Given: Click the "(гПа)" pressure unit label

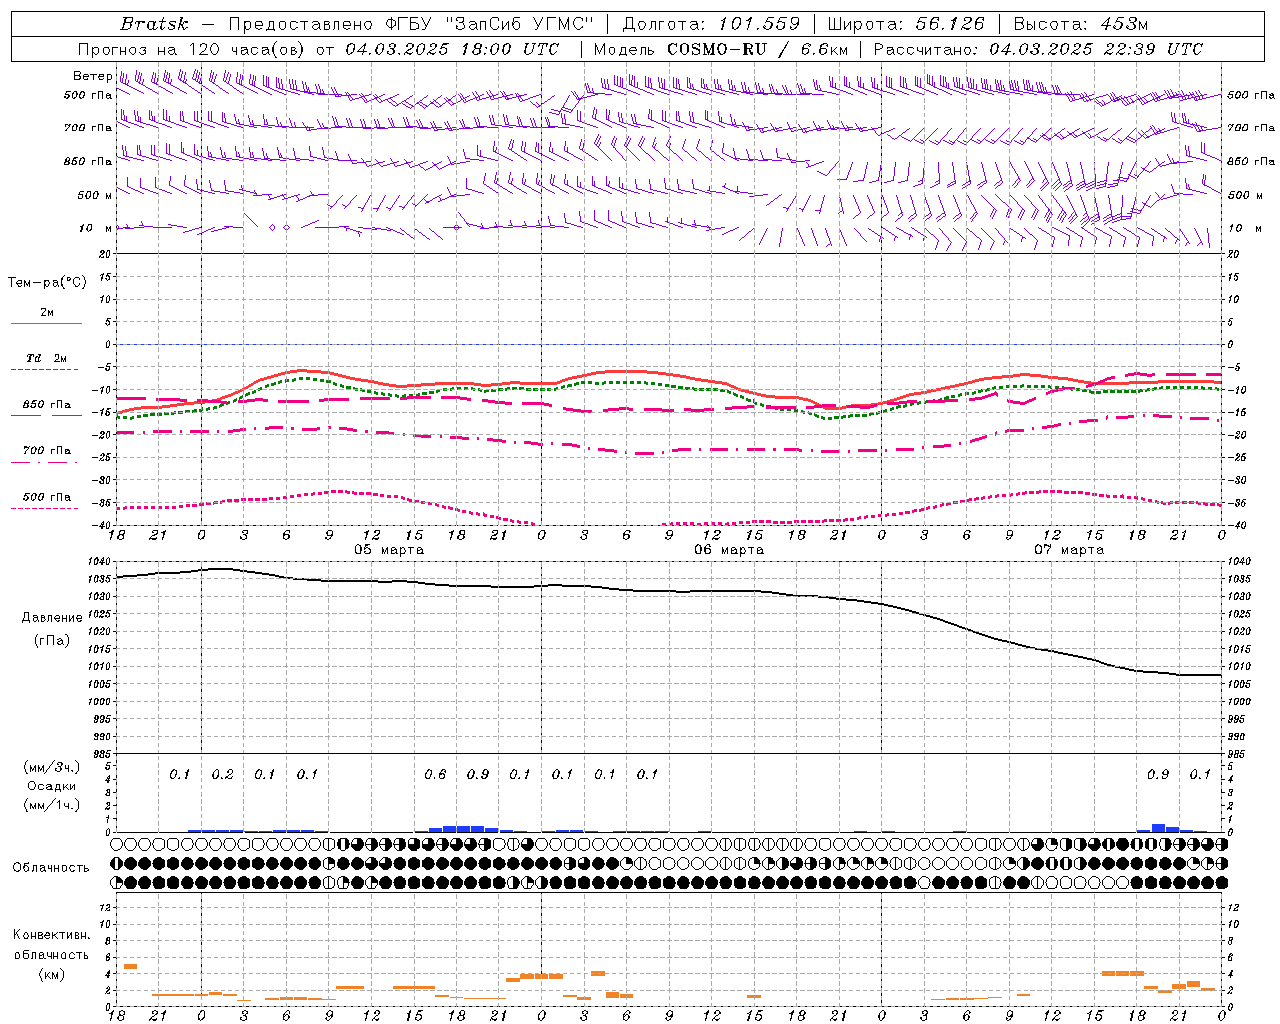Looking at the screenshot, I should (52, 640).
